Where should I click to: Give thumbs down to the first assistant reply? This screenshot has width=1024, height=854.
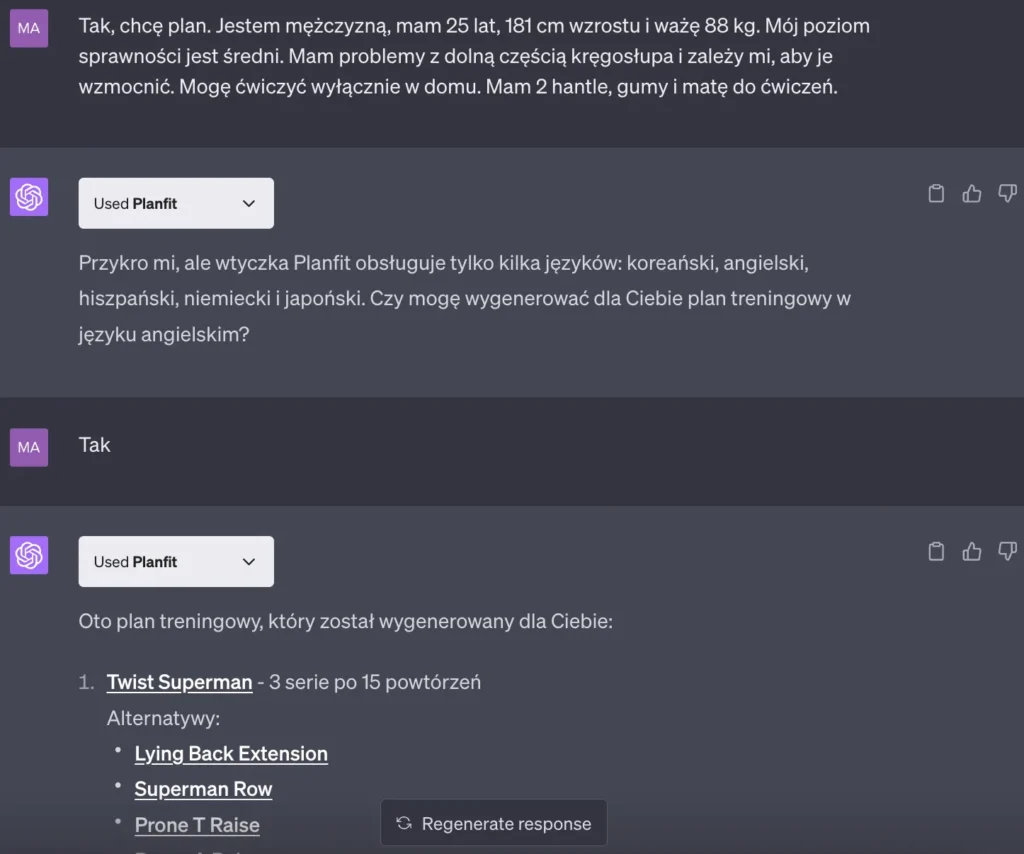click(x=1006, y=193)
